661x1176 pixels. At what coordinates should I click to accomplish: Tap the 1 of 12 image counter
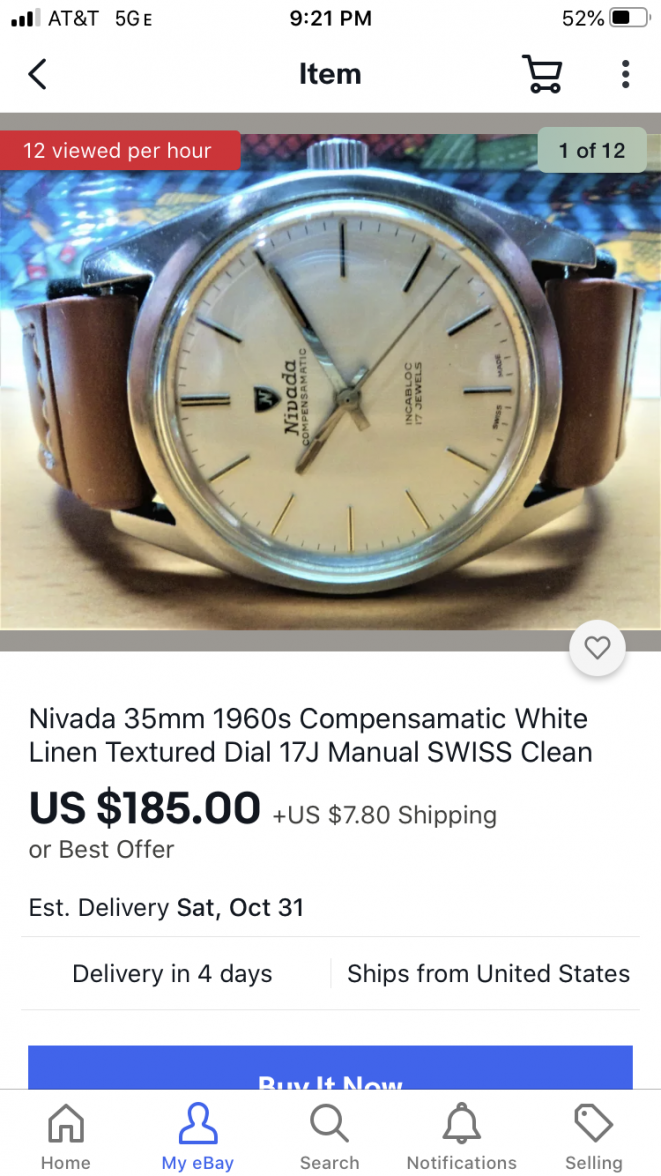click(x=592, y=150)
